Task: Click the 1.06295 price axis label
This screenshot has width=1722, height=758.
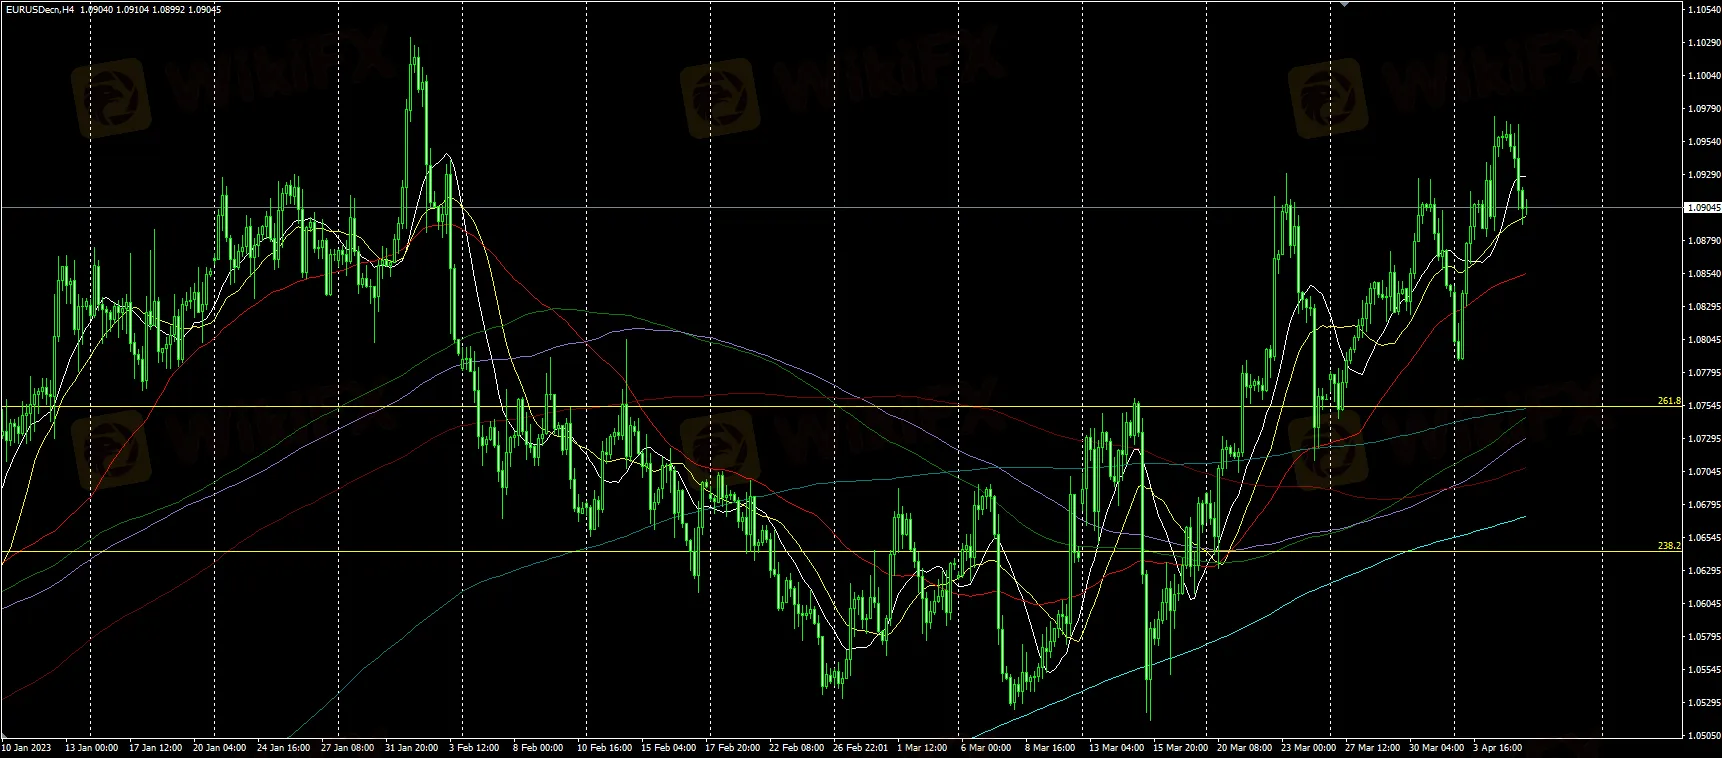Action: point(1702,571)
